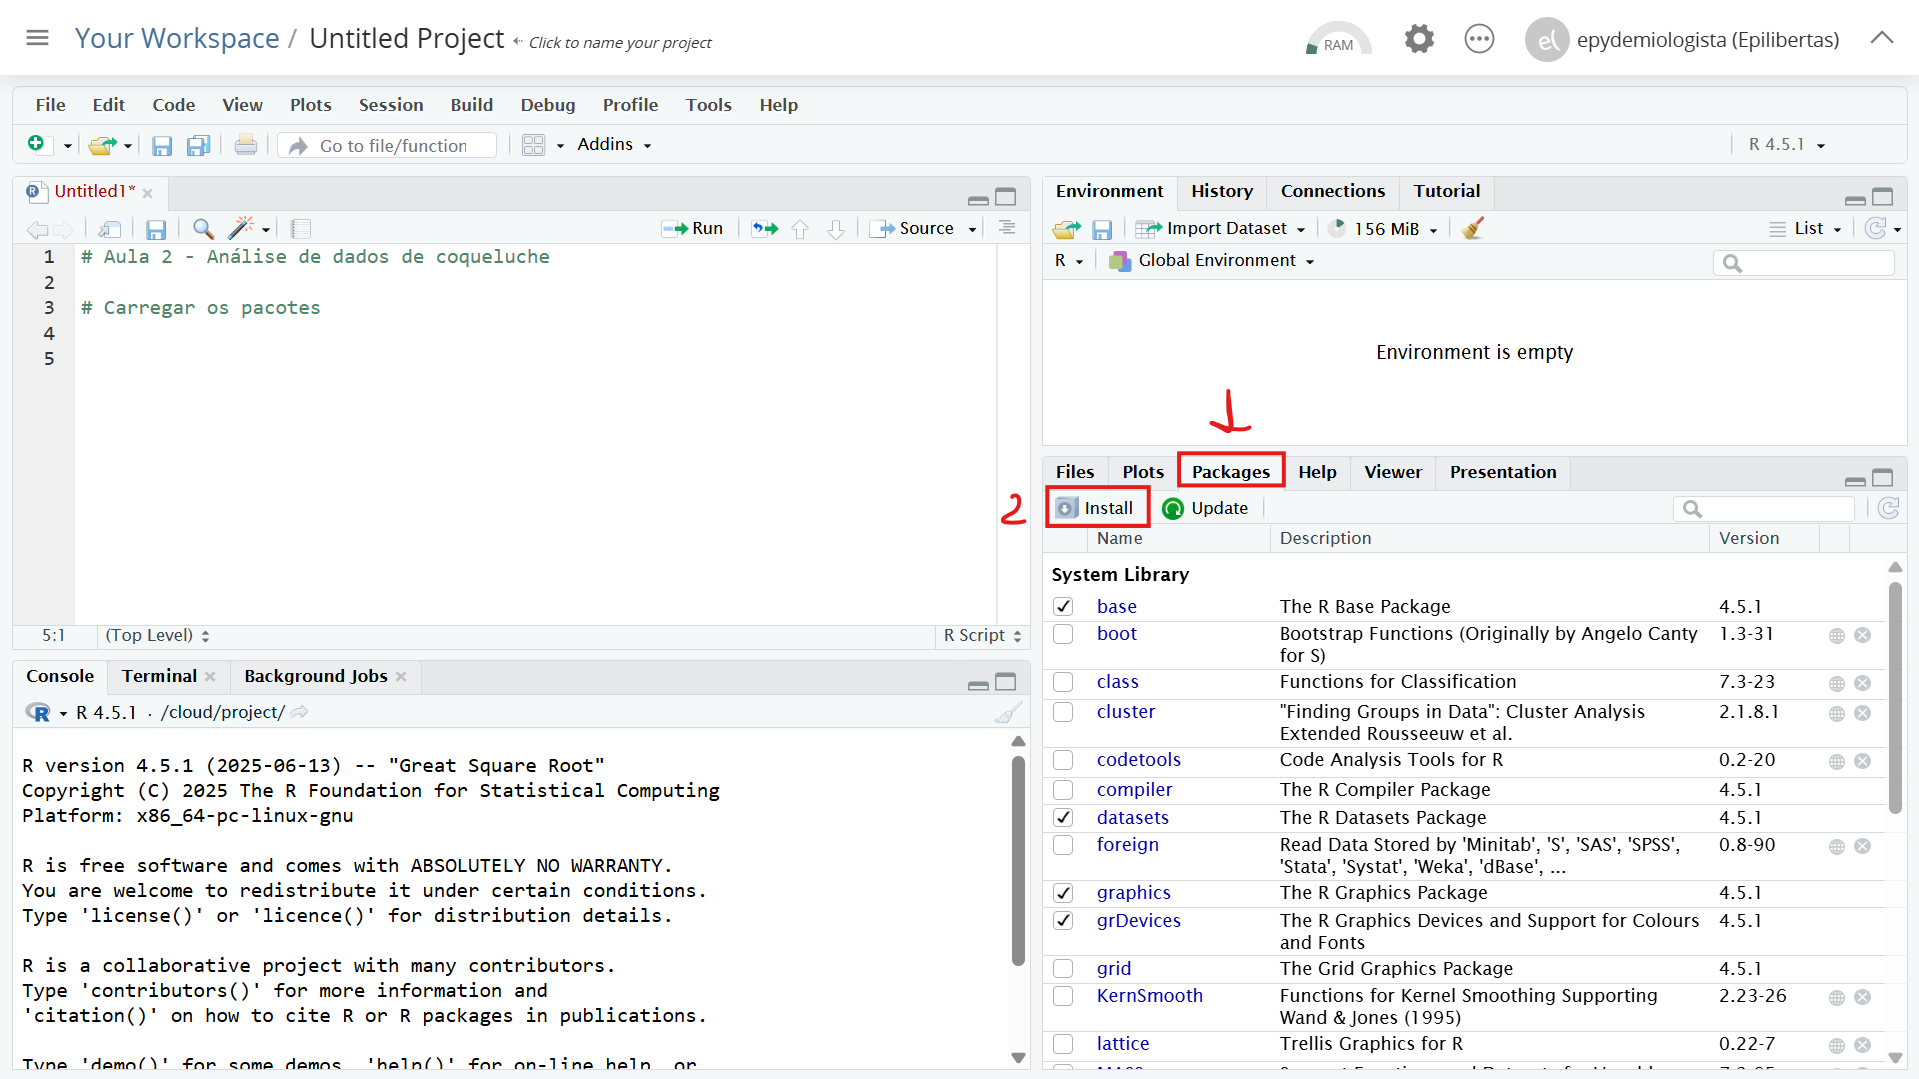Uncheck the datasets package checkbox
This screenshot has width=1919, height=1079.
point(1063,818)
